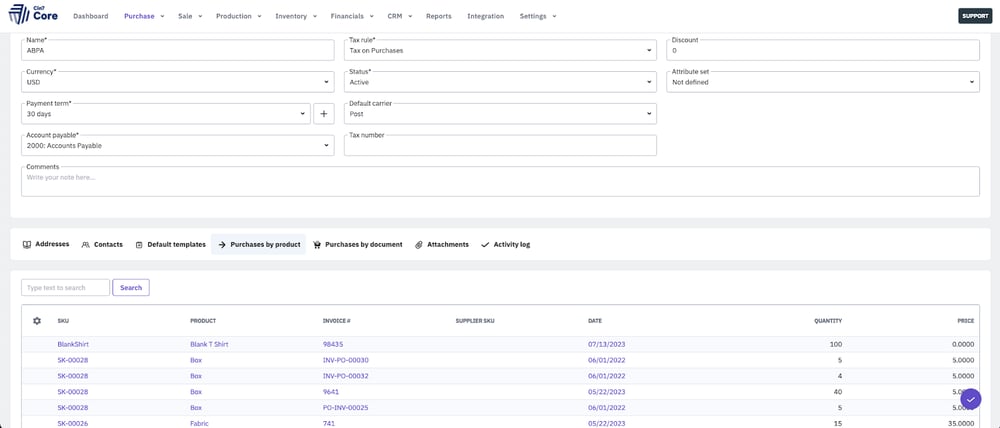
Task: Open invoice INV-PO-00030
Action: tap(346, 360)
